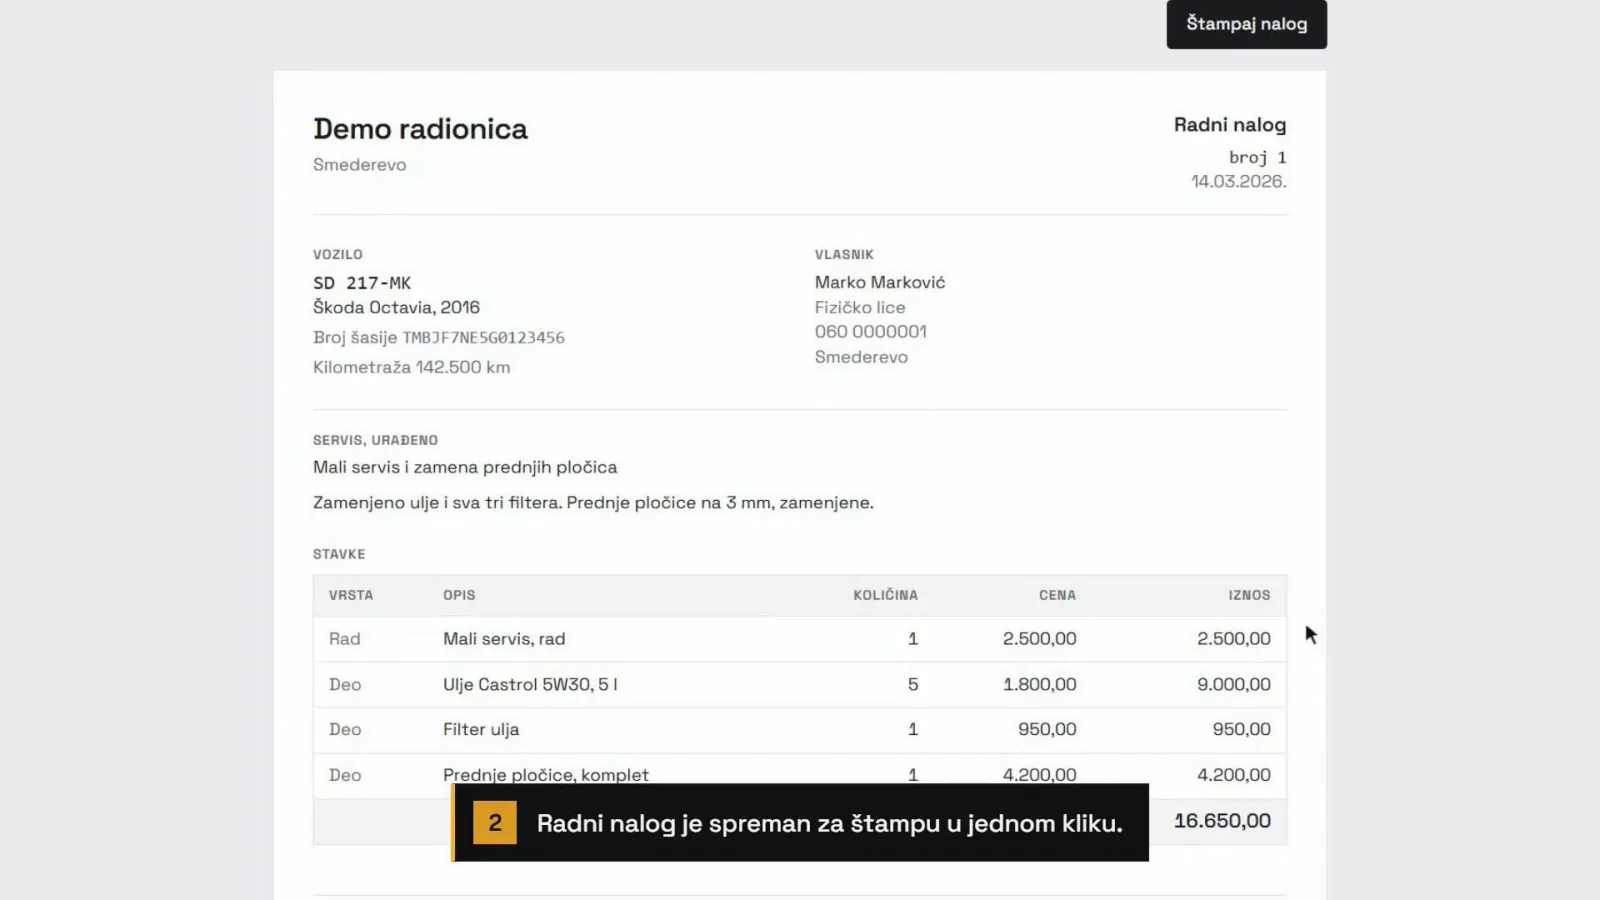Click the 2.500,00 value in the CENA column
The height and width of the screenshot is (900, 1600).
1040,639
